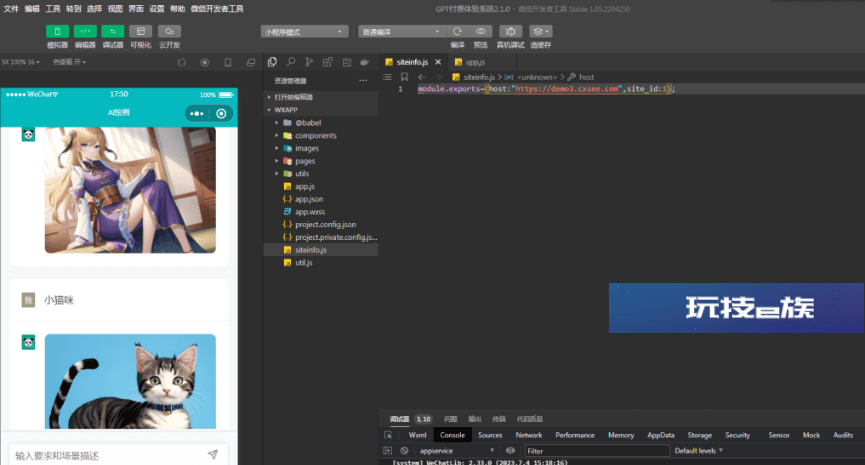Click the simulator phone device icon
The height and width of the screenshot is (465, 865).
tap(228, 62)
